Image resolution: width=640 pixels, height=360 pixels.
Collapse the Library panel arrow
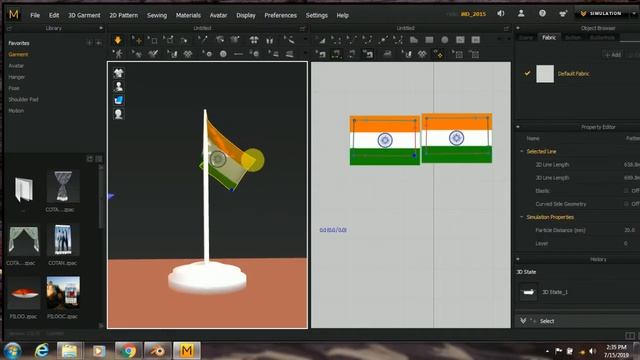(x=101, y=28)
